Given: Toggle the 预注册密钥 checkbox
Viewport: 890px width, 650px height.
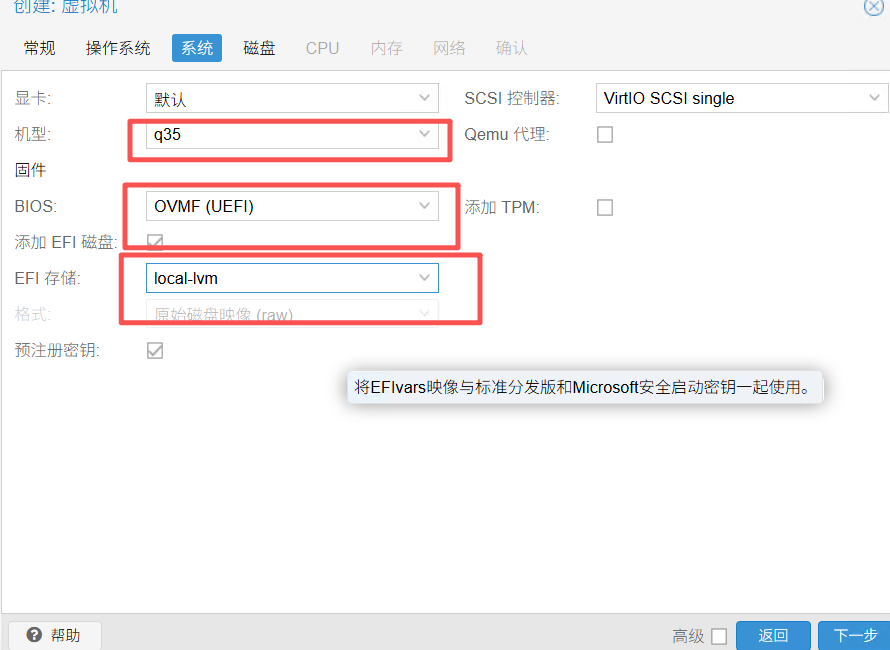Looking at the screenshot, I should pyautogui.click(x=155, y=350).
